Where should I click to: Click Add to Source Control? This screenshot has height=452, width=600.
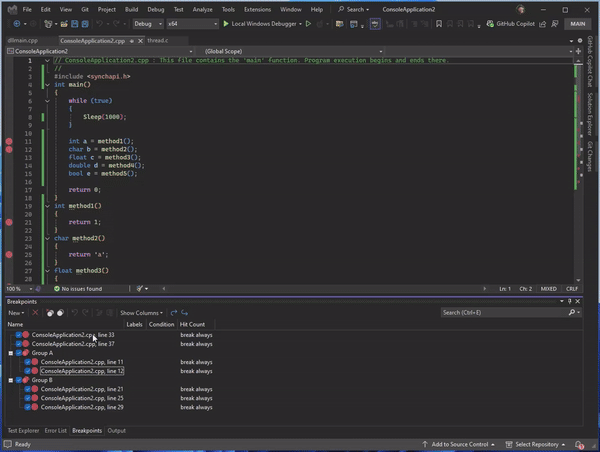(x=458, y=444)
